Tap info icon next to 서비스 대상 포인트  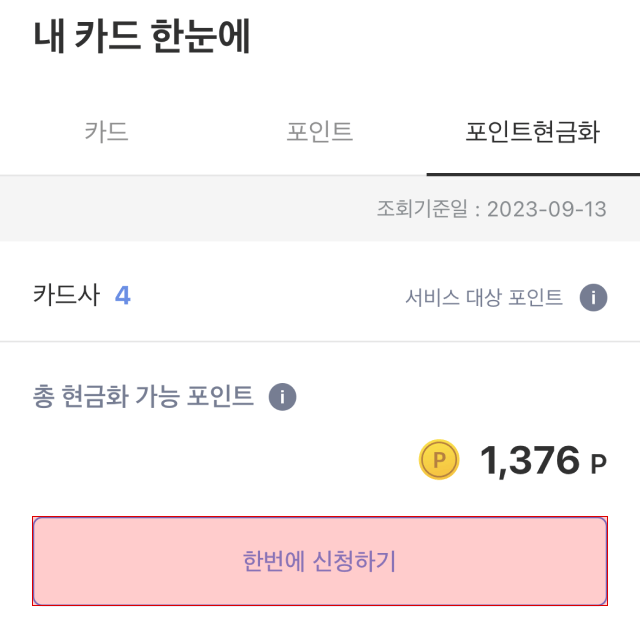click(x=594, y=297)
